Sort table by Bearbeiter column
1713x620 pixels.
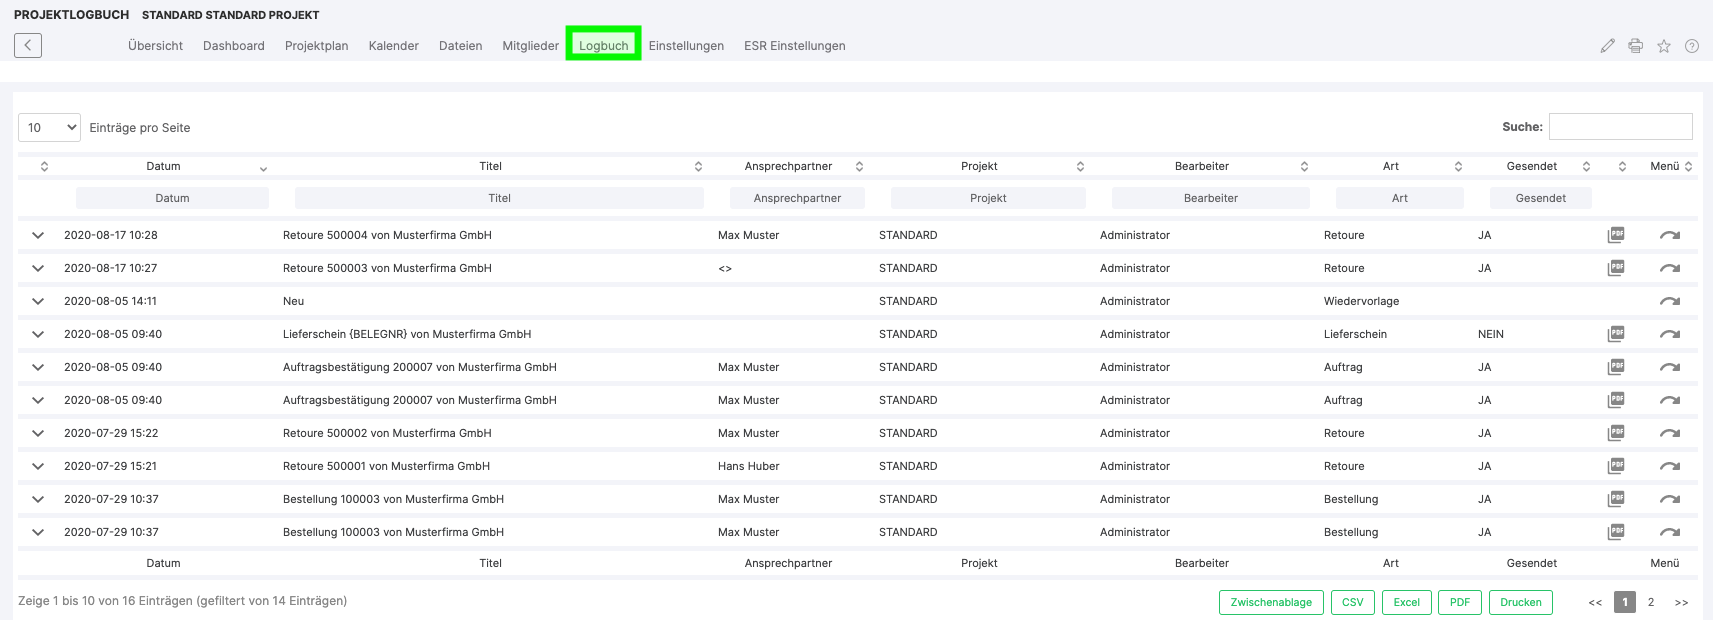[1201, 166]
